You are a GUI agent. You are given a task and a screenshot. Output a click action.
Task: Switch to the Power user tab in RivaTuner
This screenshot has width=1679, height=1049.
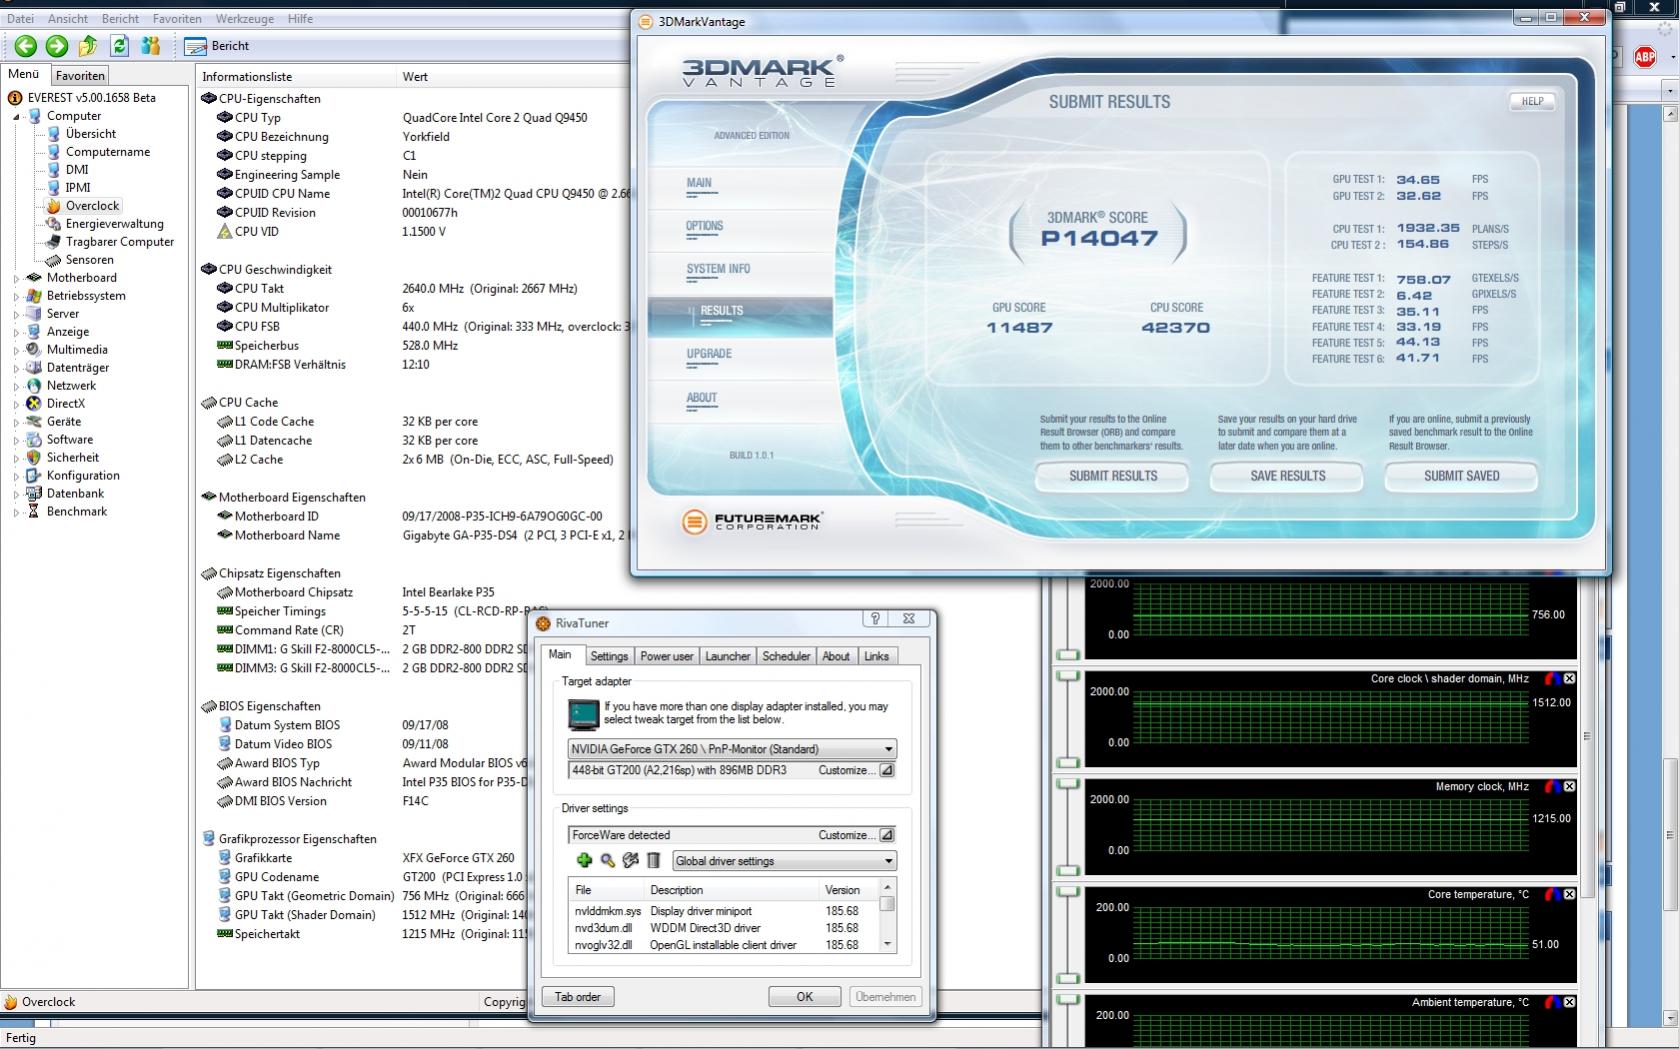[x=667, y=656]
